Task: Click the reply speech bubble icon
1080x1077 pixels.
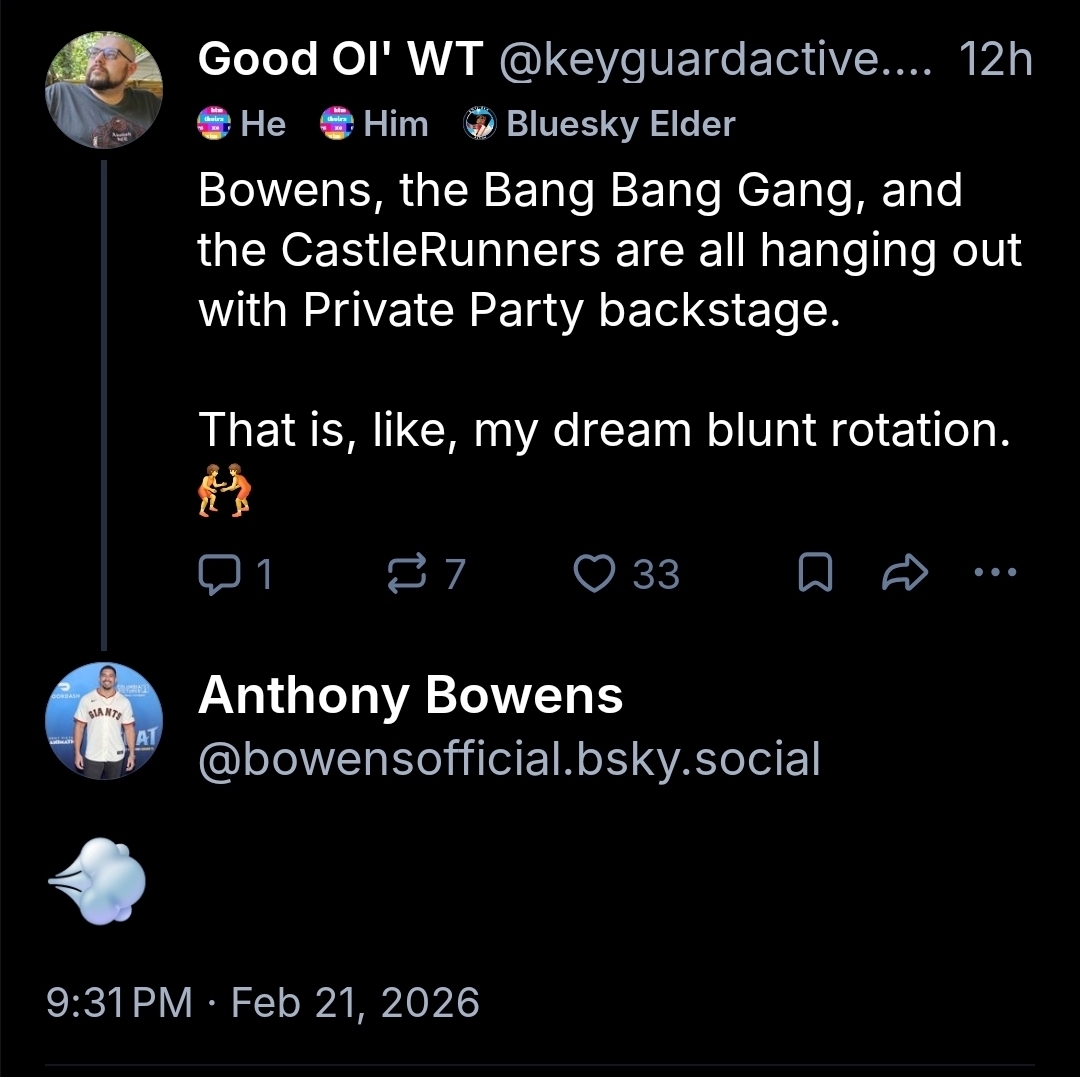Action: (215, 573)
